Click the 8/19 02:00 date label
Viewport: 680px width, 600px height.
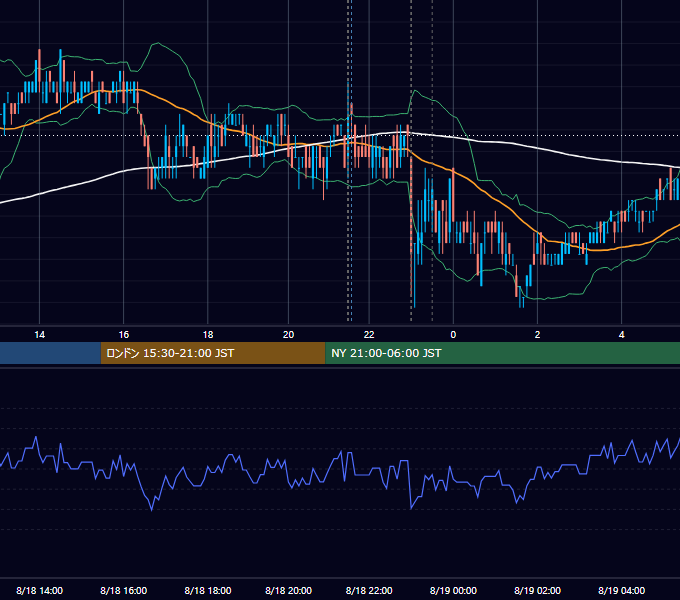click(x=537, y=590)
